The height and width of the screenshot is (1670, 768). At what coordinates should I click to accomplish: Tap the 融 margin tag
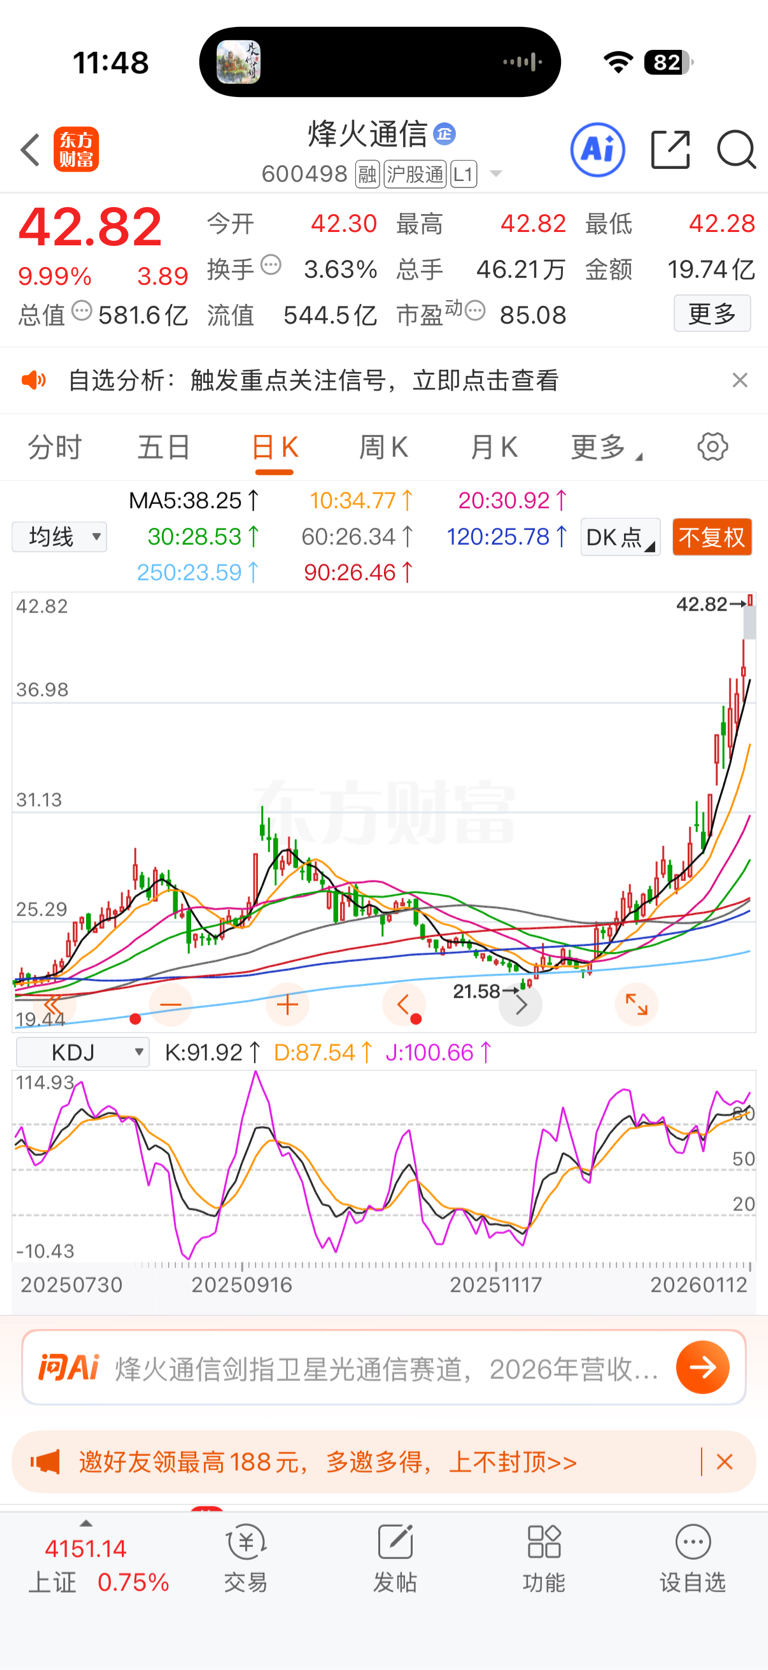click(x=367, y=175)
